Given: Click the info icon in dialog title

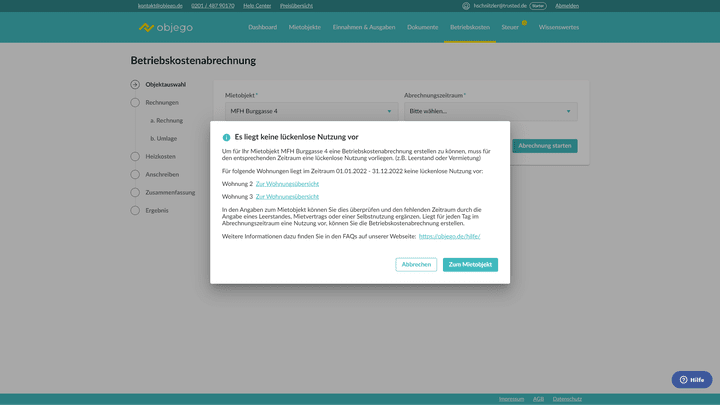Looking at the screenshot, I should [226, 137].
